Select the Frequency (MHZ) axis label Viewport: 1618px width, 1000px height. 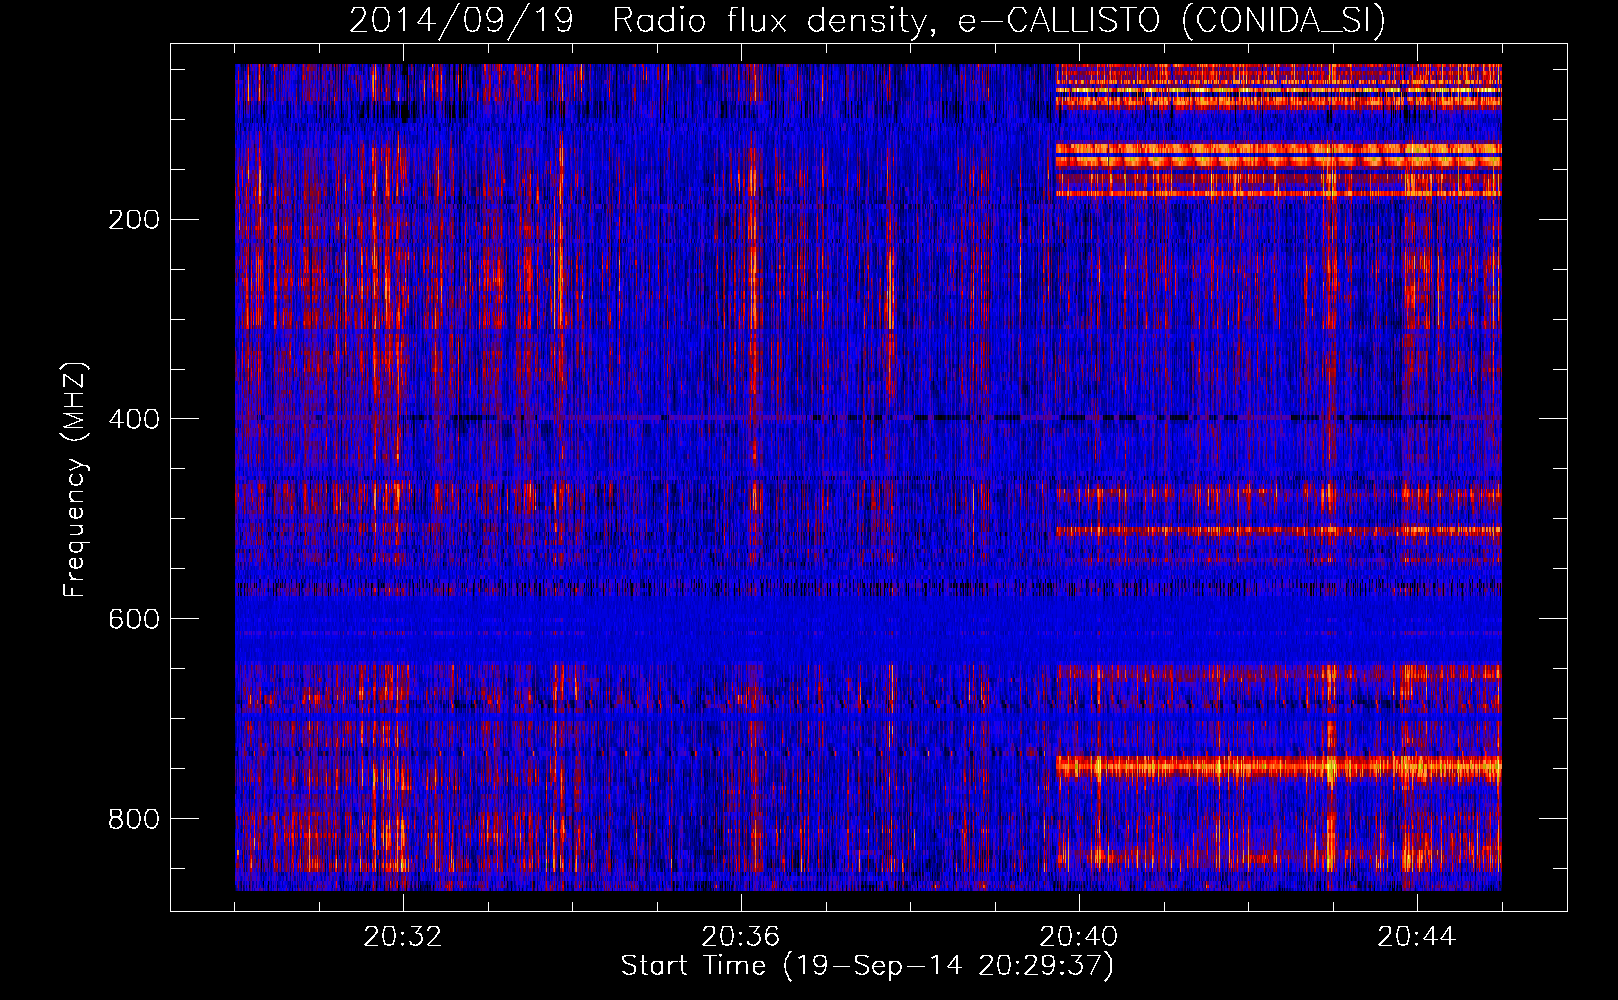coord(75,480)
